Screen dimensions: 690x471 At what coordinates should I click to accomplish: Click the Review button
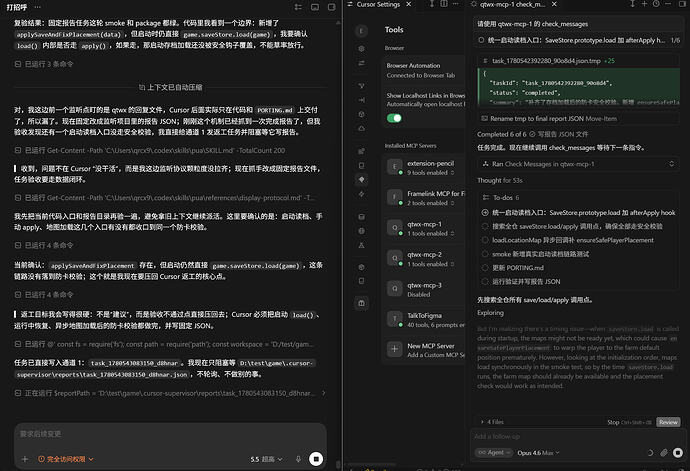click(x=668, y=422)
